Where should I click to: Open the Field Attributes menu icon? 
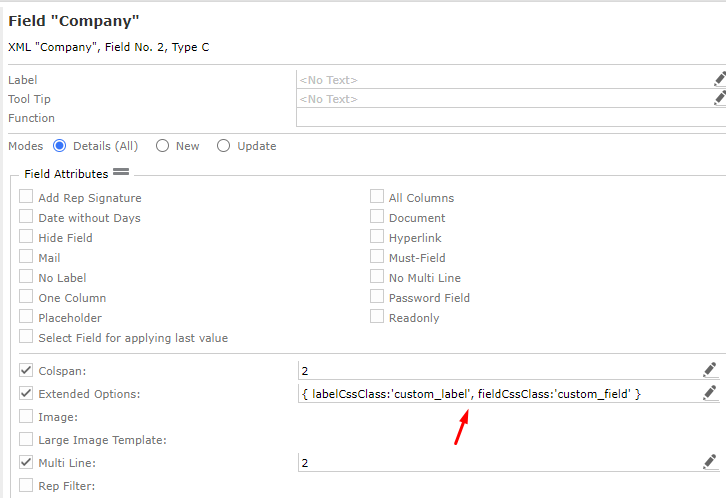121,173
